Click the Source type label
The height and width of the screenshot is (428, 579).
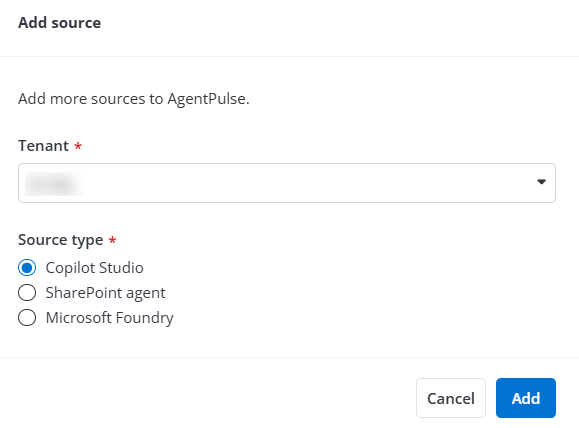61,240
